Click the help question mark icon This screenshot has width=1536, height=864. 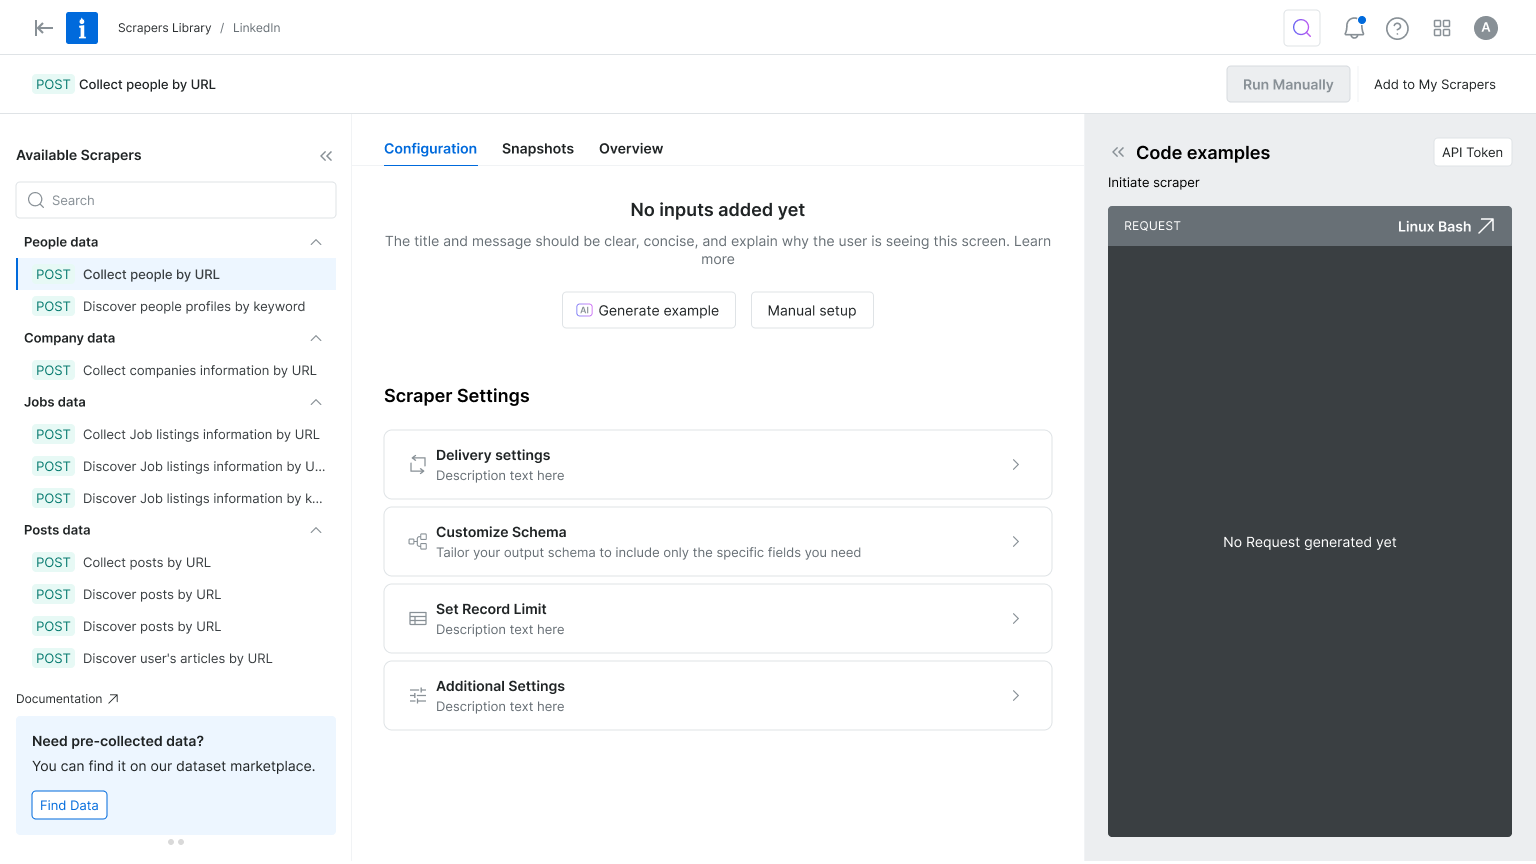[1397, 28]
